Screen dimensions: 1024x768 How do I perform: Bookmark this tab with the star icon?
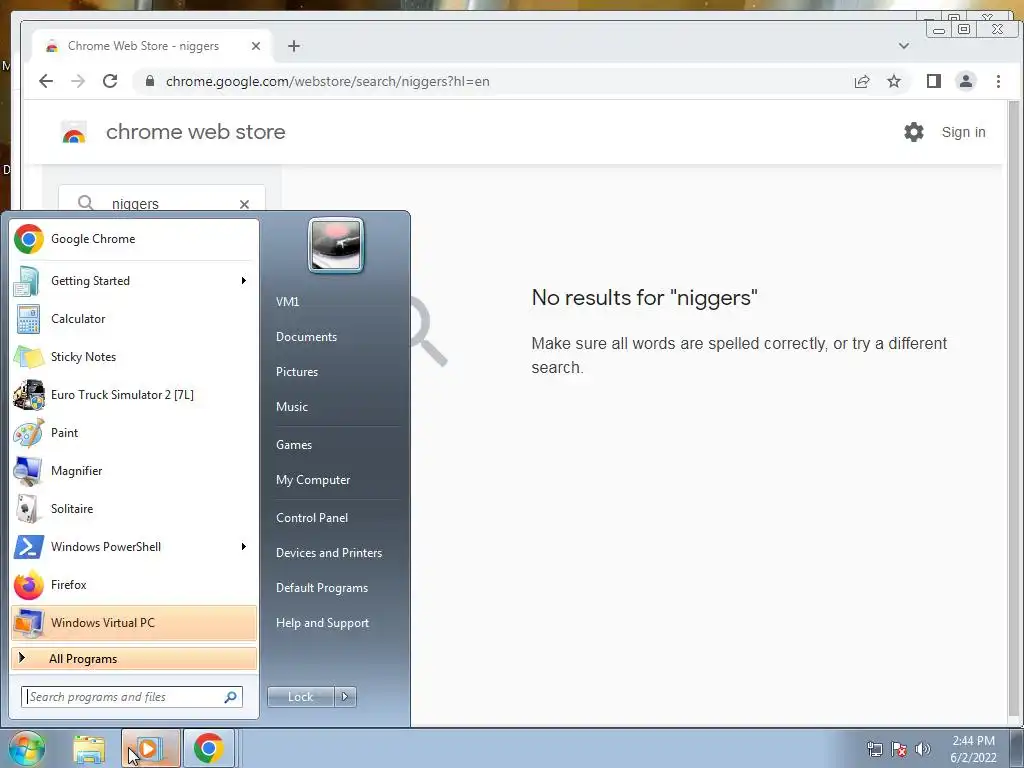coord(894,81)
